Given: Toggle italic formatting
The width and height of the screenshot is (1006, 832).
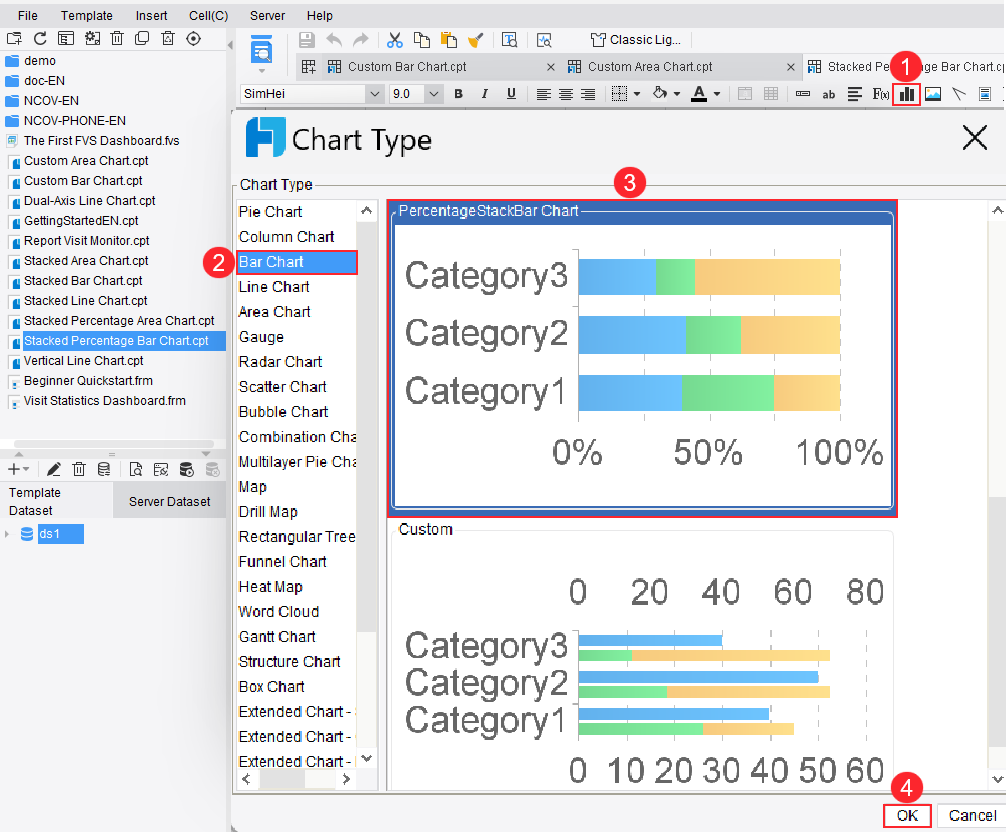Looking at the screenshot, I should pyautogui.click(x=484, y=94).
